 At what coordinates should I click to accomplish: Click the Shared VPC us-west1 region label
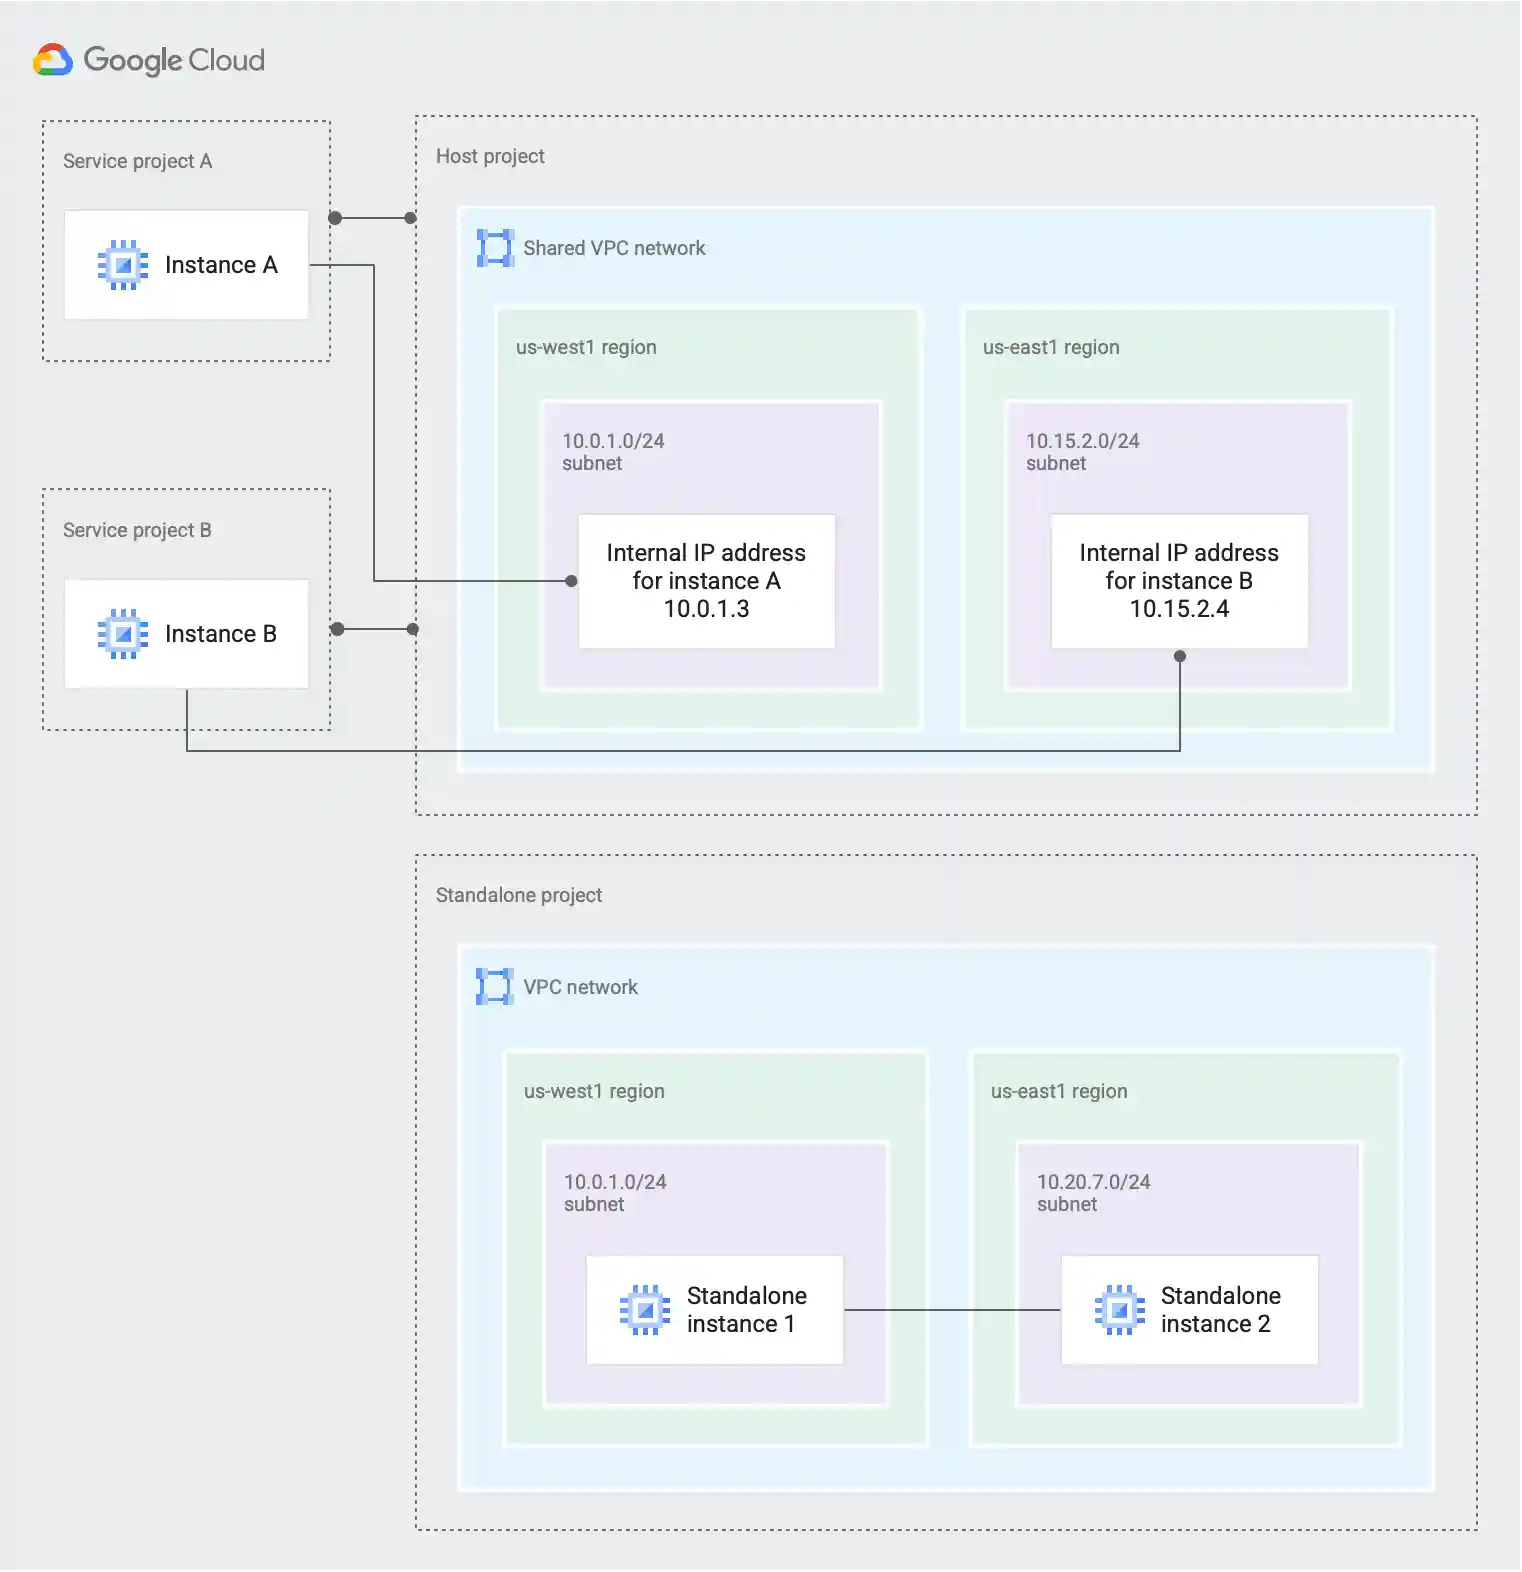point(586,347)
